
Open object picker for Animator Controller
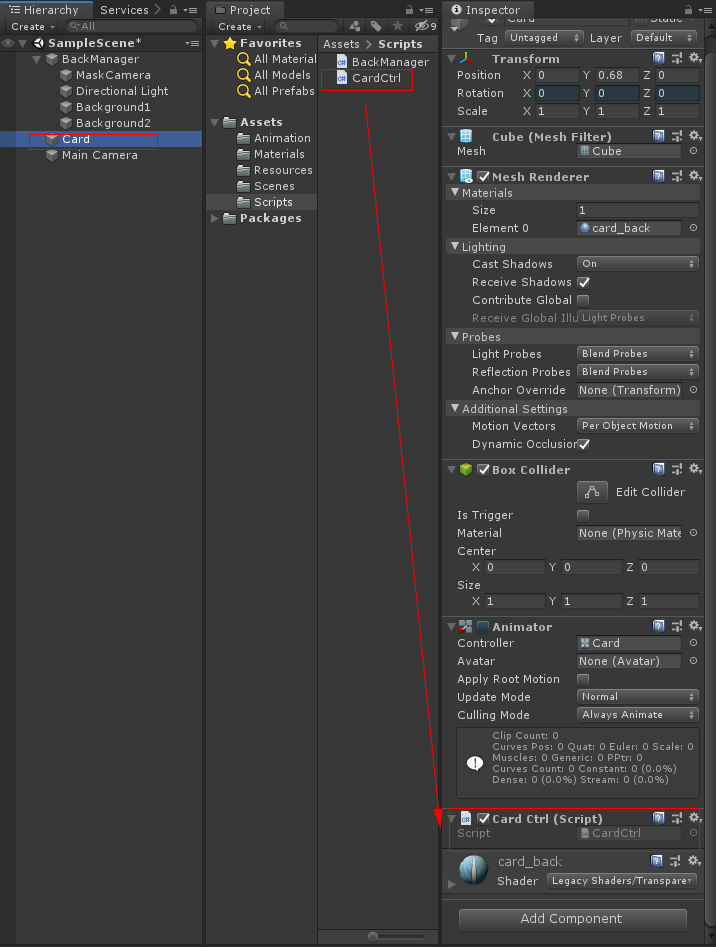pos(694,643)
